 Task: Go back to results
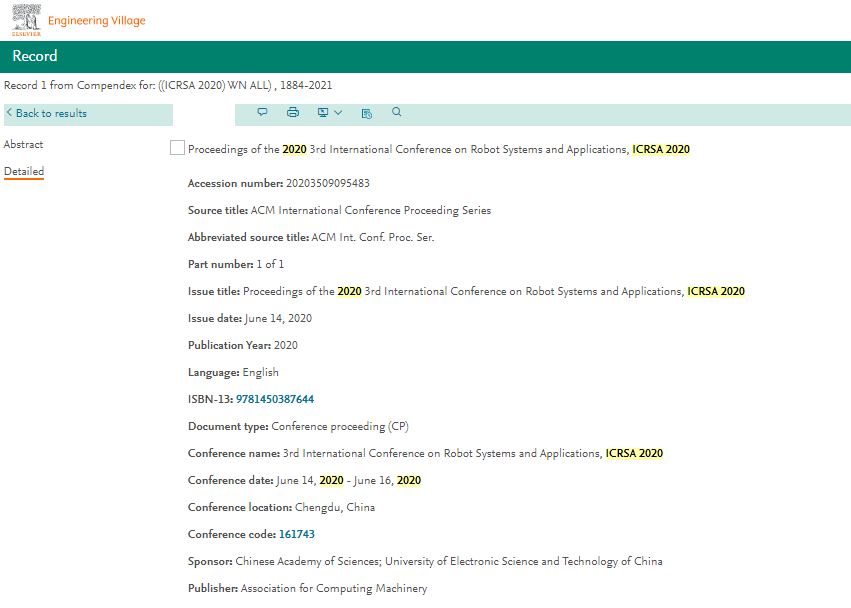(47, 113)
